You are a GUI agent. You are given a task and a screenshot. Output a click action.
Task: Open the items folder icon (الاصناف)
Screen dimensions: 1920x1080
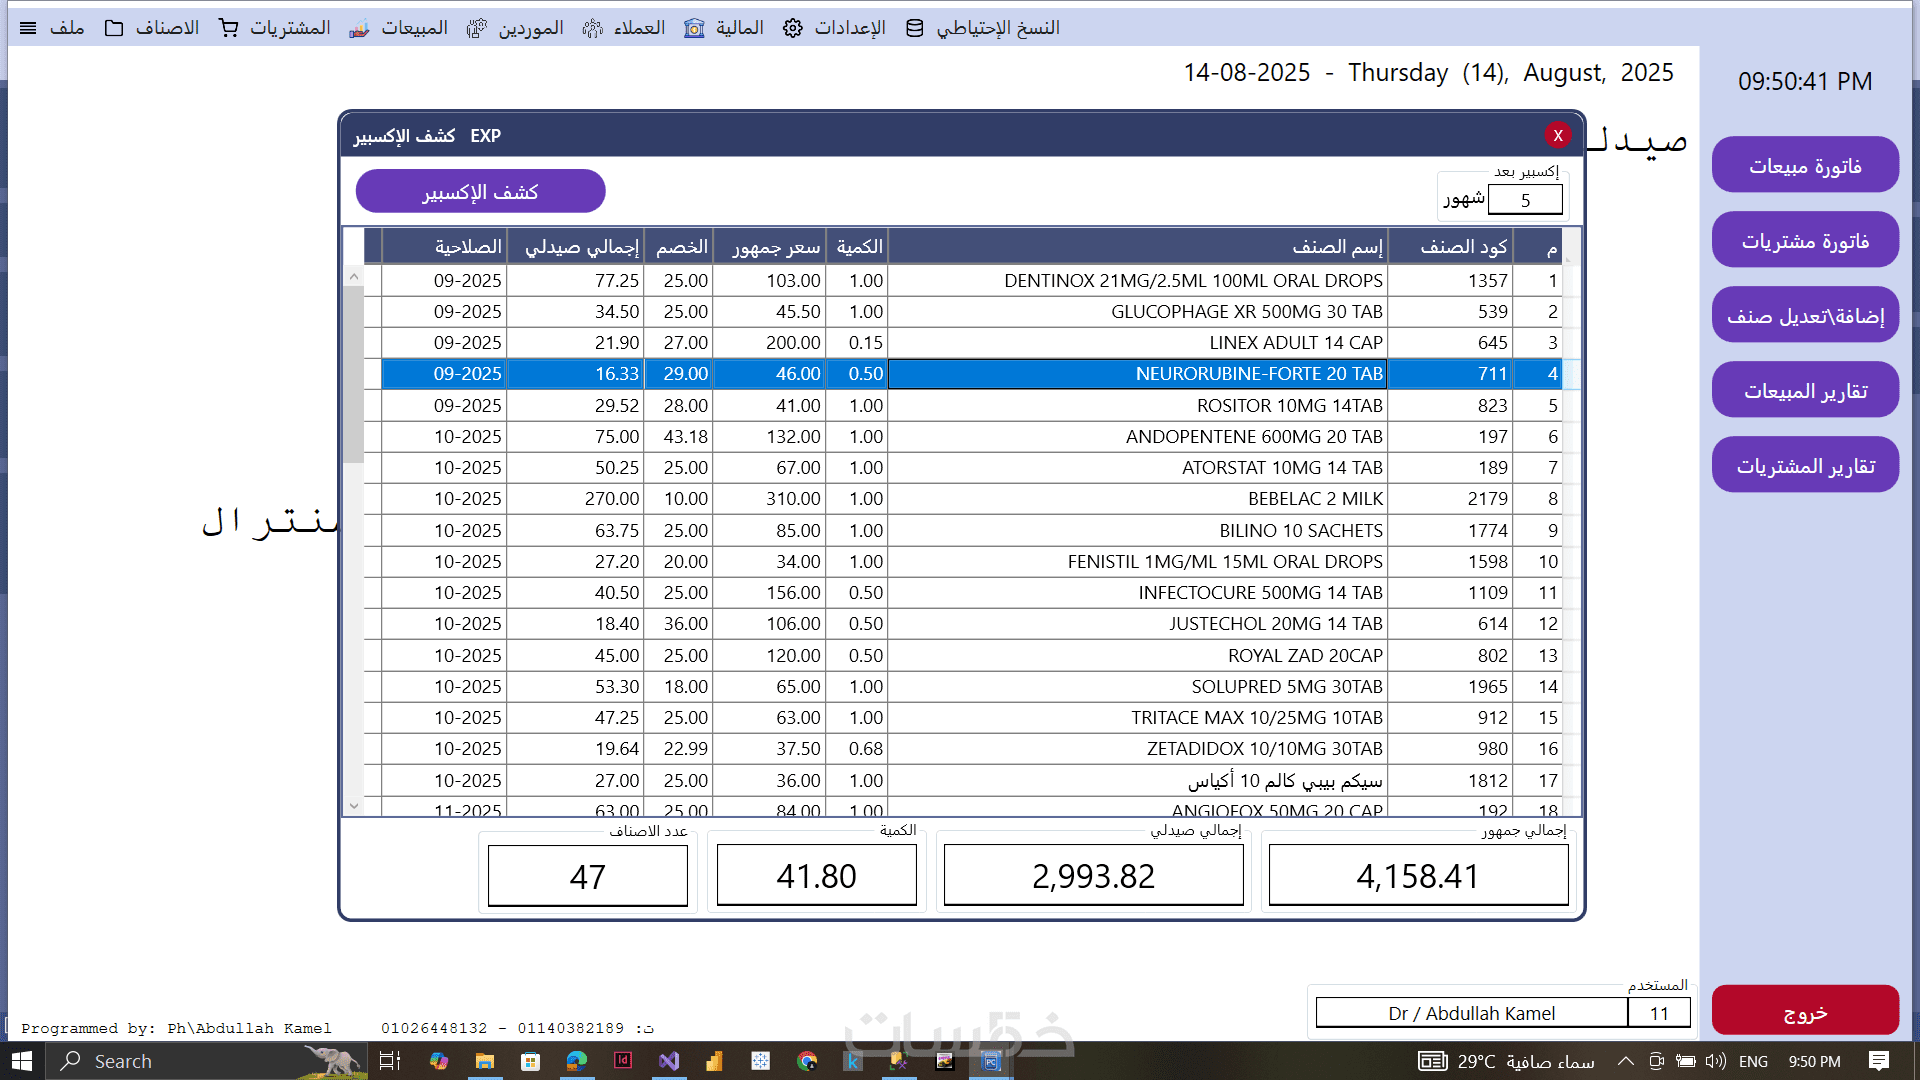(114, 28)
